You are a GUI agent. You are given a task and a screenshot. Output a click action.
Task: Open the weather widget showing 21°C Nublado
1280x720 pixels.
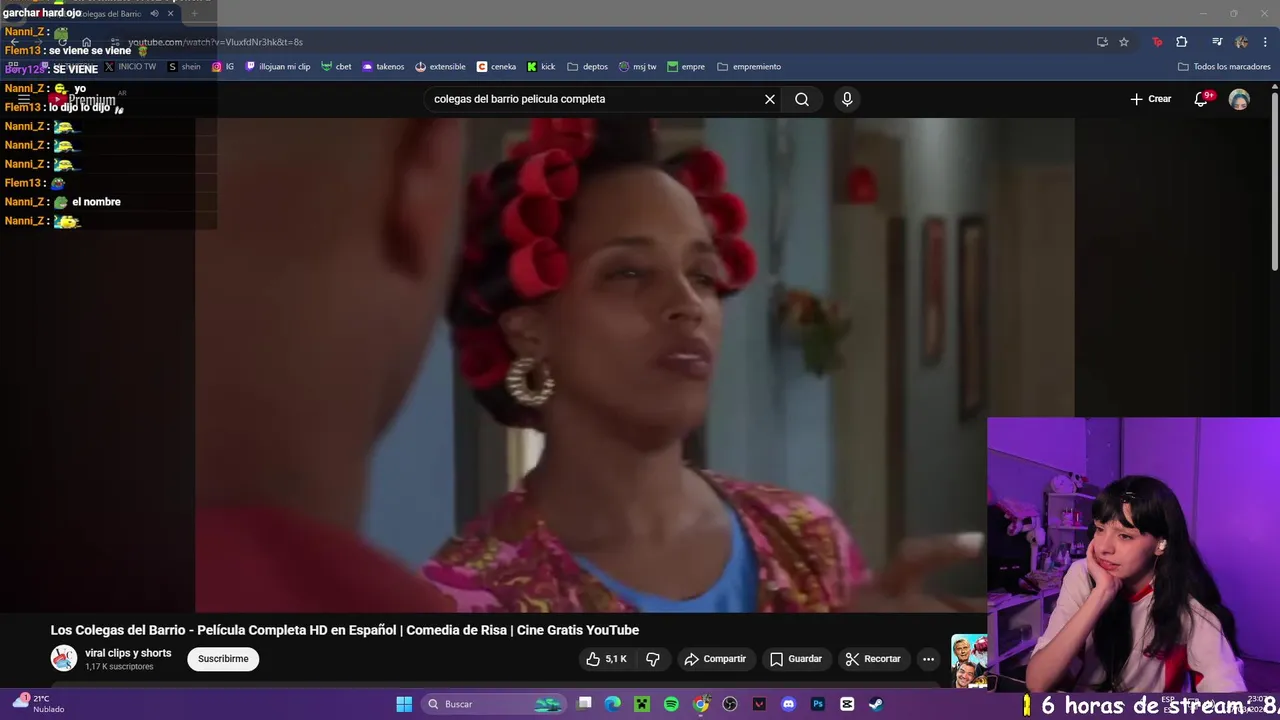click(x=39, y=704)
